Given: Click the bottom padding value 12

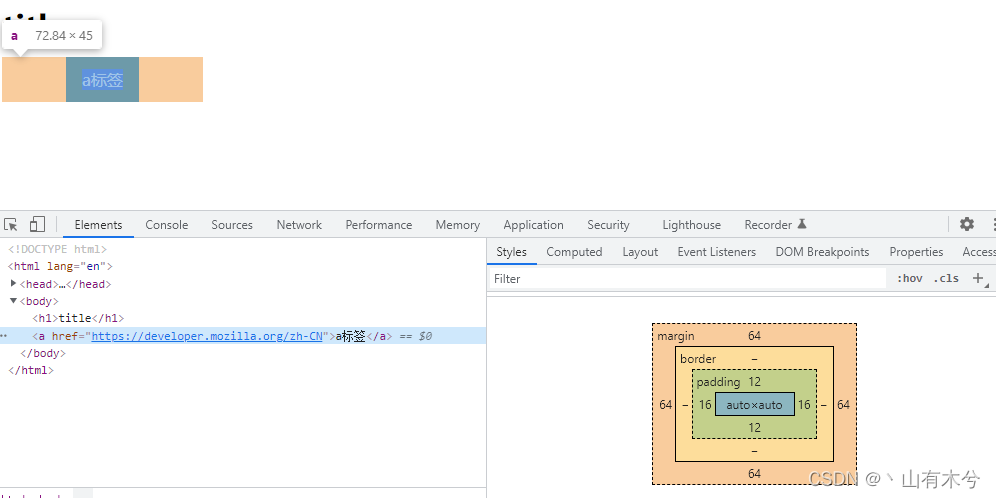Looking at the screenshot, I should click(x=755, y=427).
